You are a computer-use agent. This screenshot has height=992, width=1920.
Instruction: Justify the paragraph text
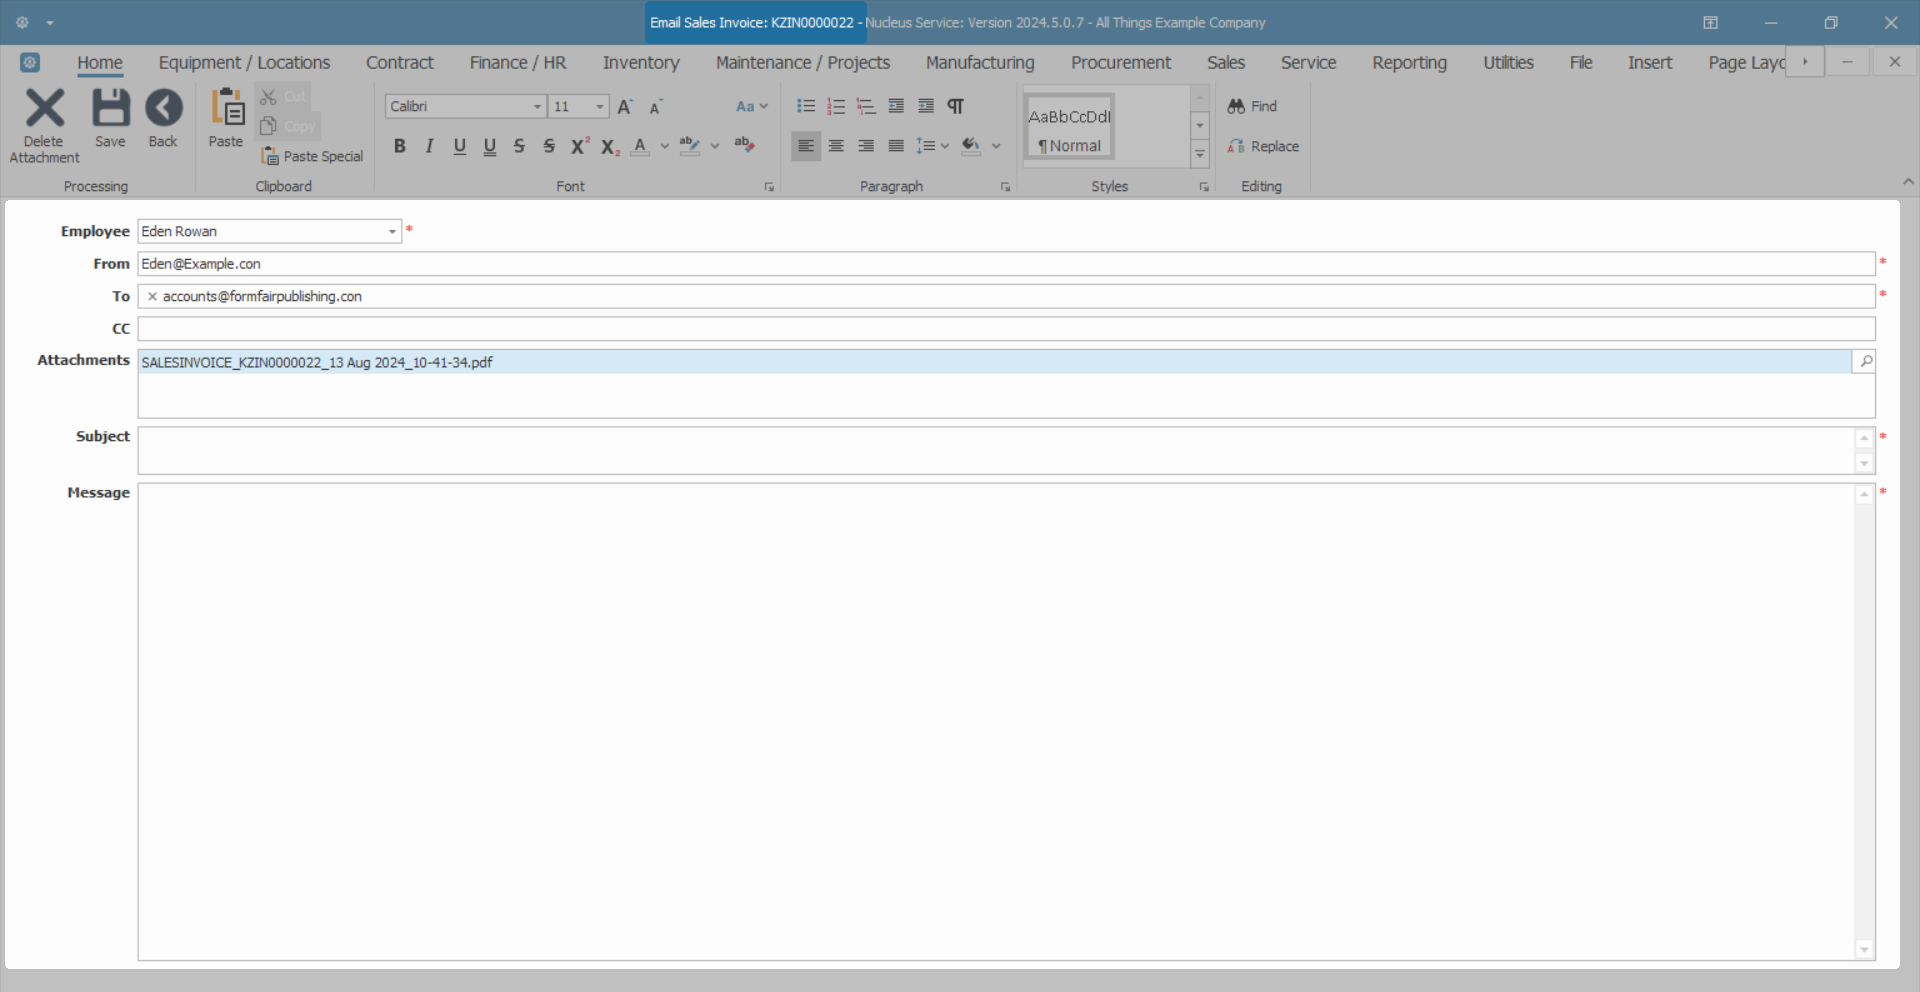[x=896, y=146]
